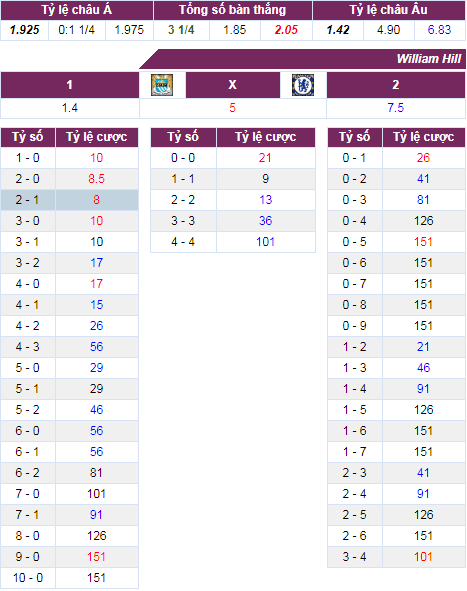Select odds 101 for score 4 - 4
Screen dimensions: 467x591
[265, 242]
